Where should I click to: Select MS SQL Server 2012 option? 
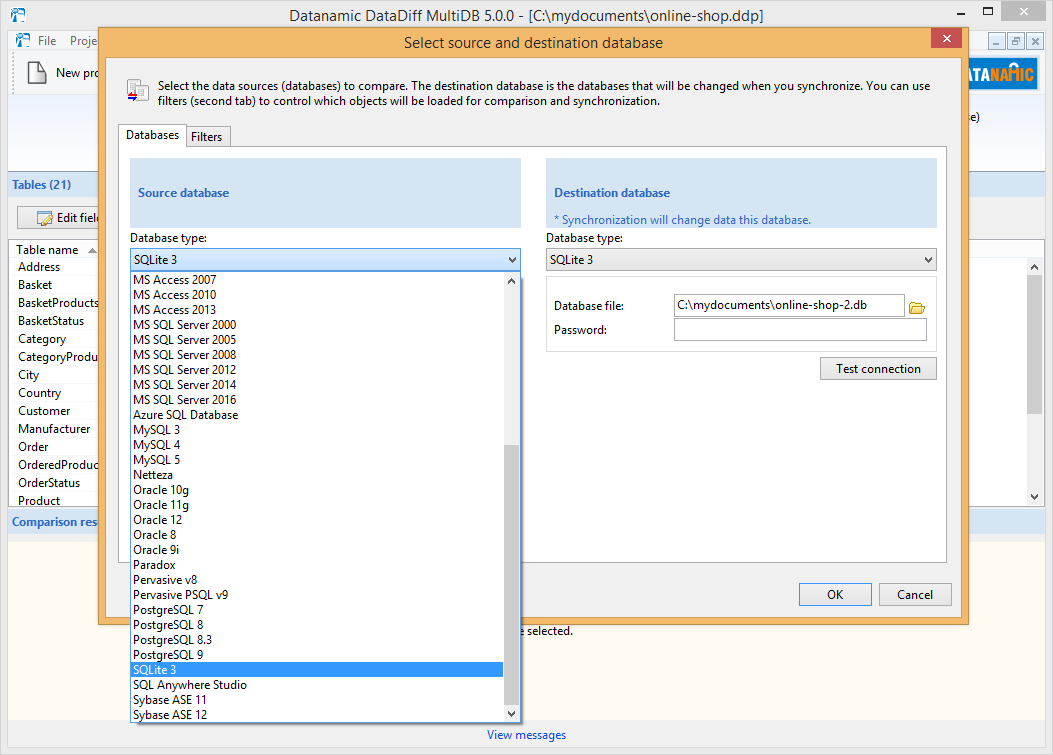pyautogui.click(x=317, y=369)
